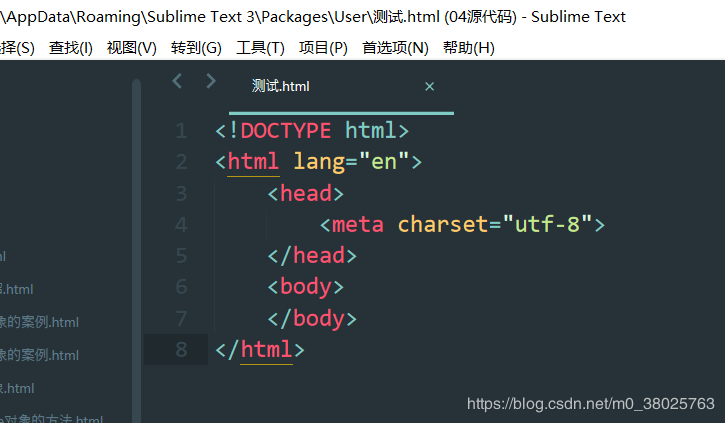
Task: Click line number 8 in gutter
Action: coord(181,349)
